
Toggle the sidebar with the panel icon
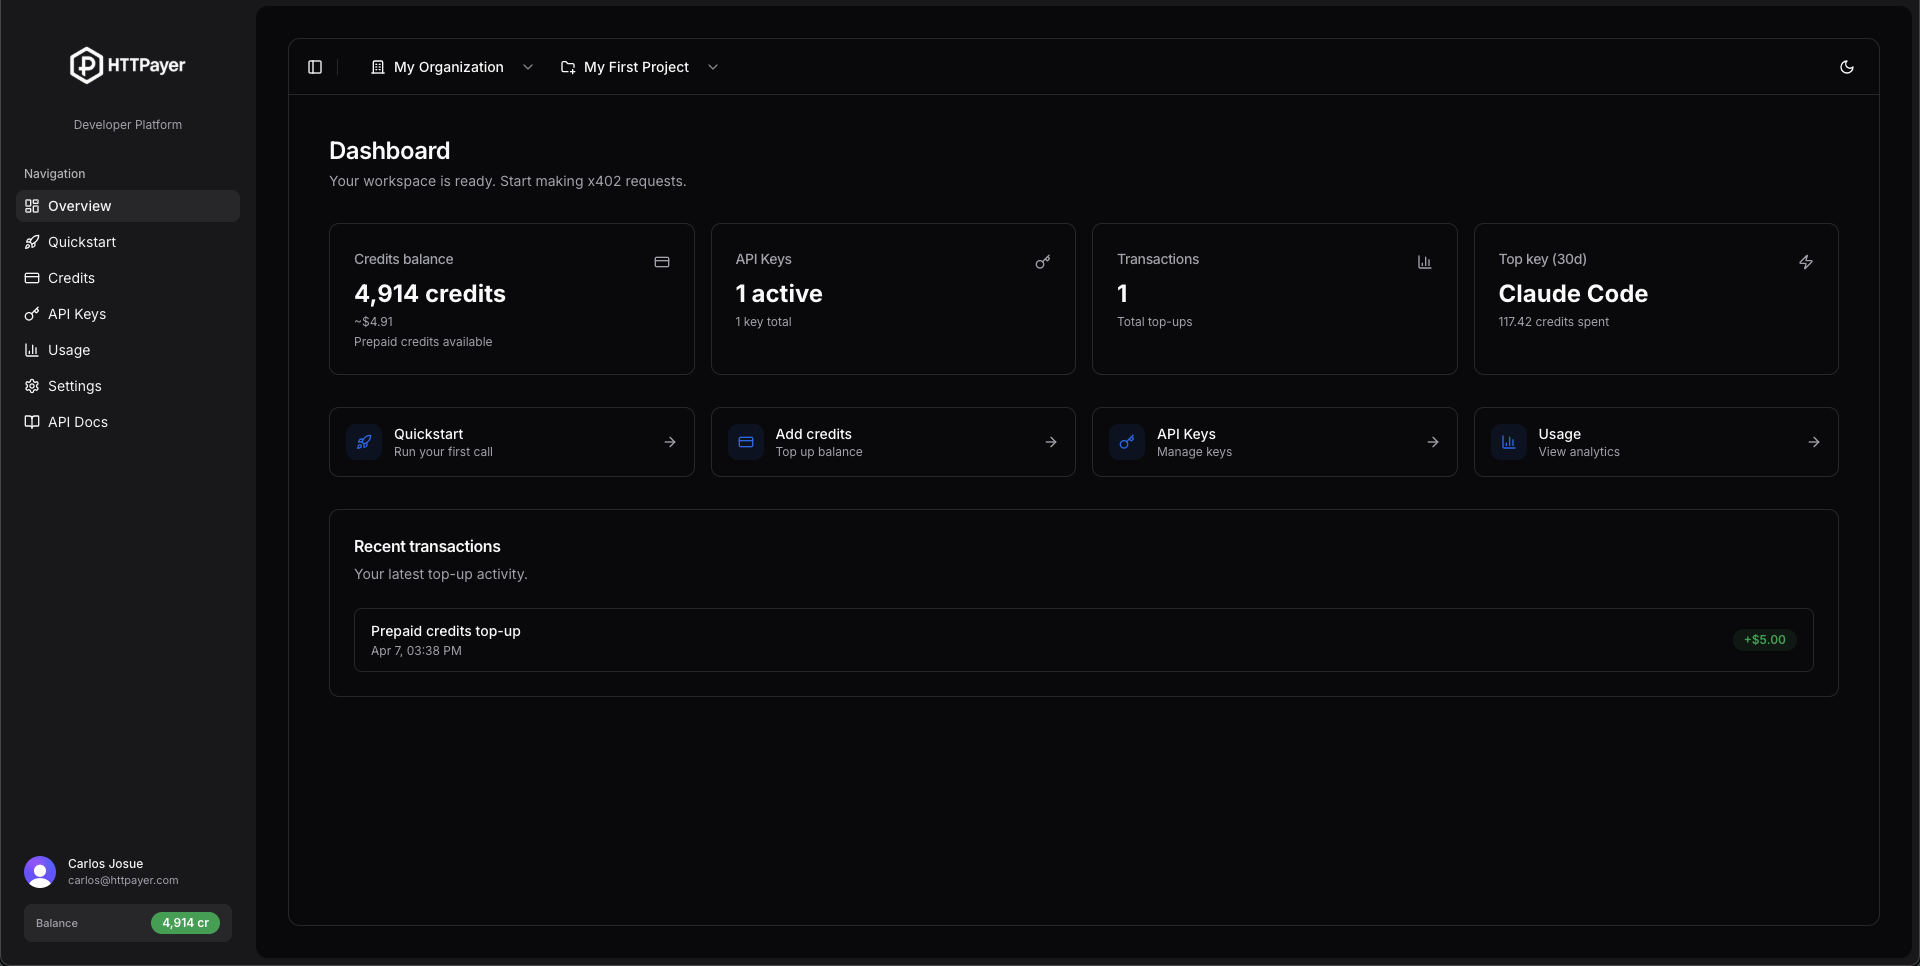[x=315, y=67]
